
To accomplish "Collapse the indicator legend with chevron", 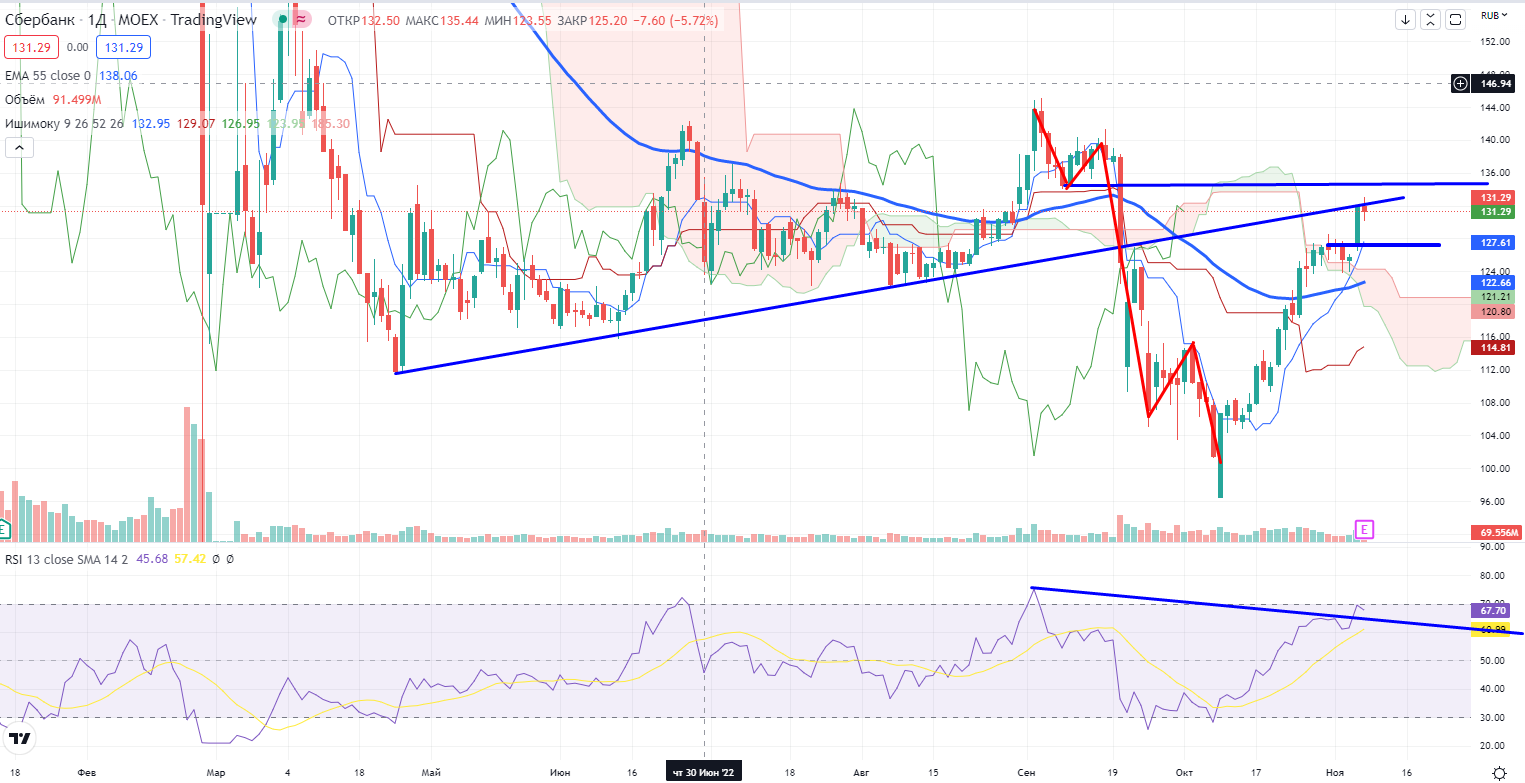I will click(19, 147).
